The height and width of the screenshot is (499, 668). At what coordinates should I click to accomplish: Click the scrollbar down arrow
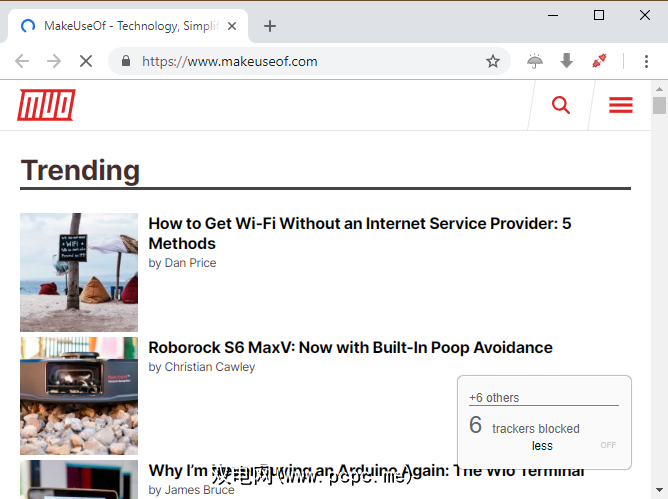coord(659,490)
